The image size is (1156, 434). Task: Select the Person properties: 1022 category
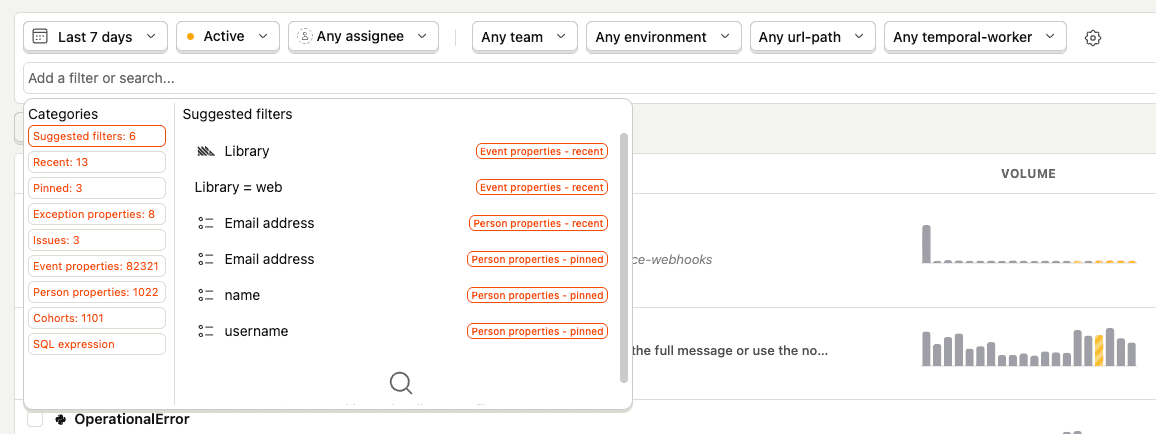pos(97,292)
